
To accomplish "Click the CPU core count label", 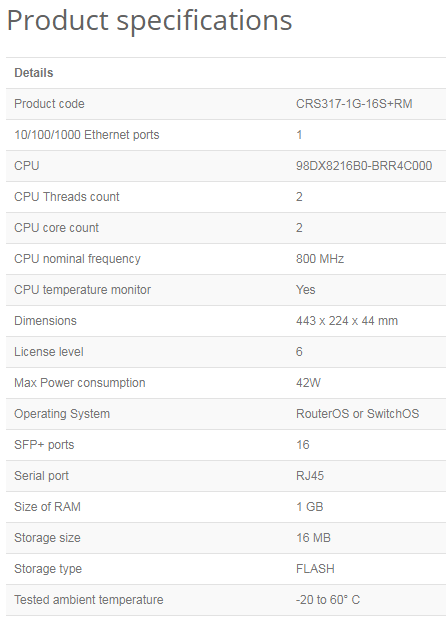I will pyautogui.click(x=56, y=228).
